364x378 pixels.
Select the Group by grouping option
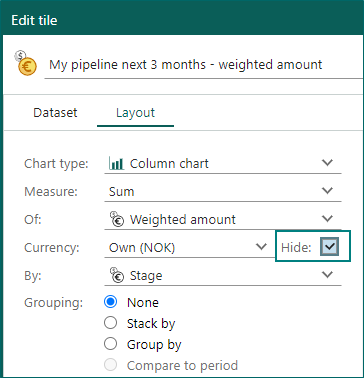point(110,344)
